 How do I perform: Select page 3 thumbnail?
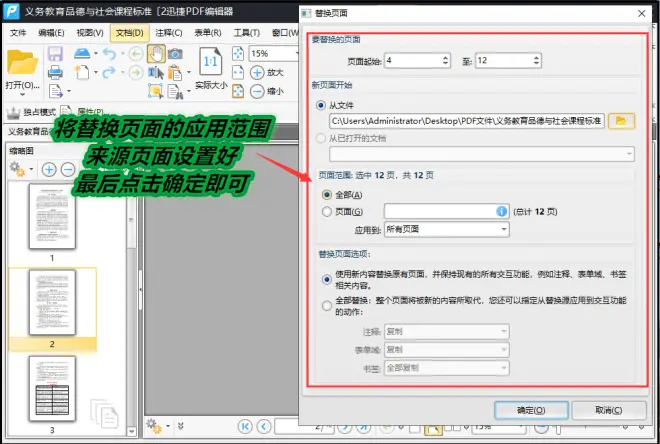(x=52, y=388)
